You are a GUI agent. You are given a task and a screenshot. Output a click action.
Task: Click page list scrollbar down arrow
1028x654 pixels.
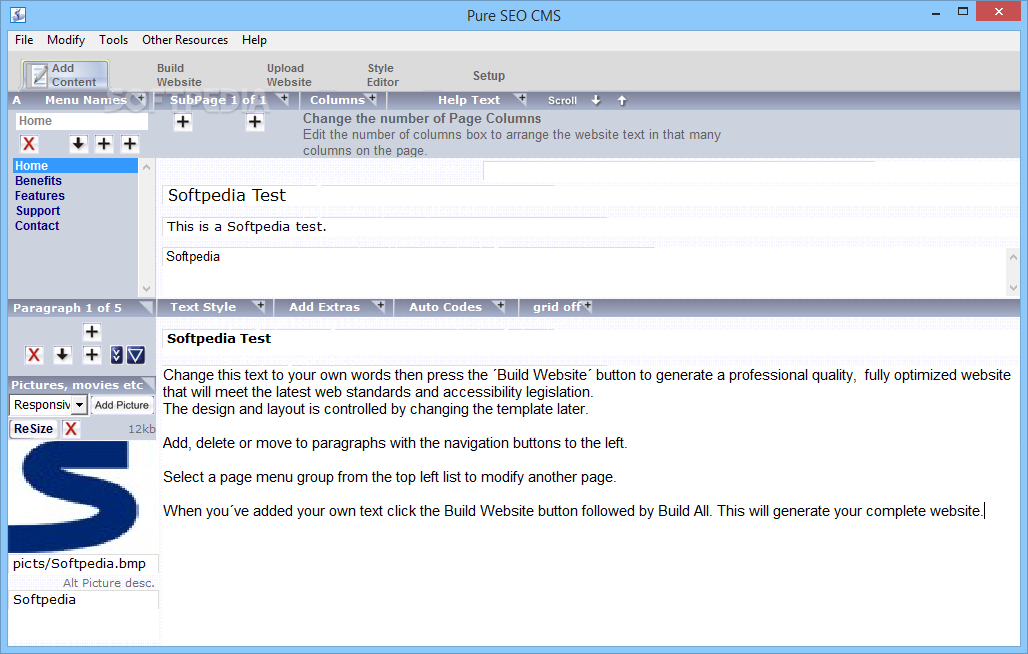(x=147, y=288)
